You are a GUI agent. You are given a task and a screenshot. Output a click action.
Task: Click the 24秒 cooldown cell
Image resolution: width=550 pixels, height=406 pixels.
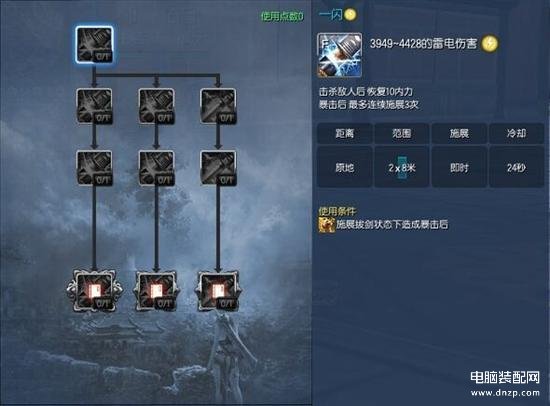[x=516, y=167]
